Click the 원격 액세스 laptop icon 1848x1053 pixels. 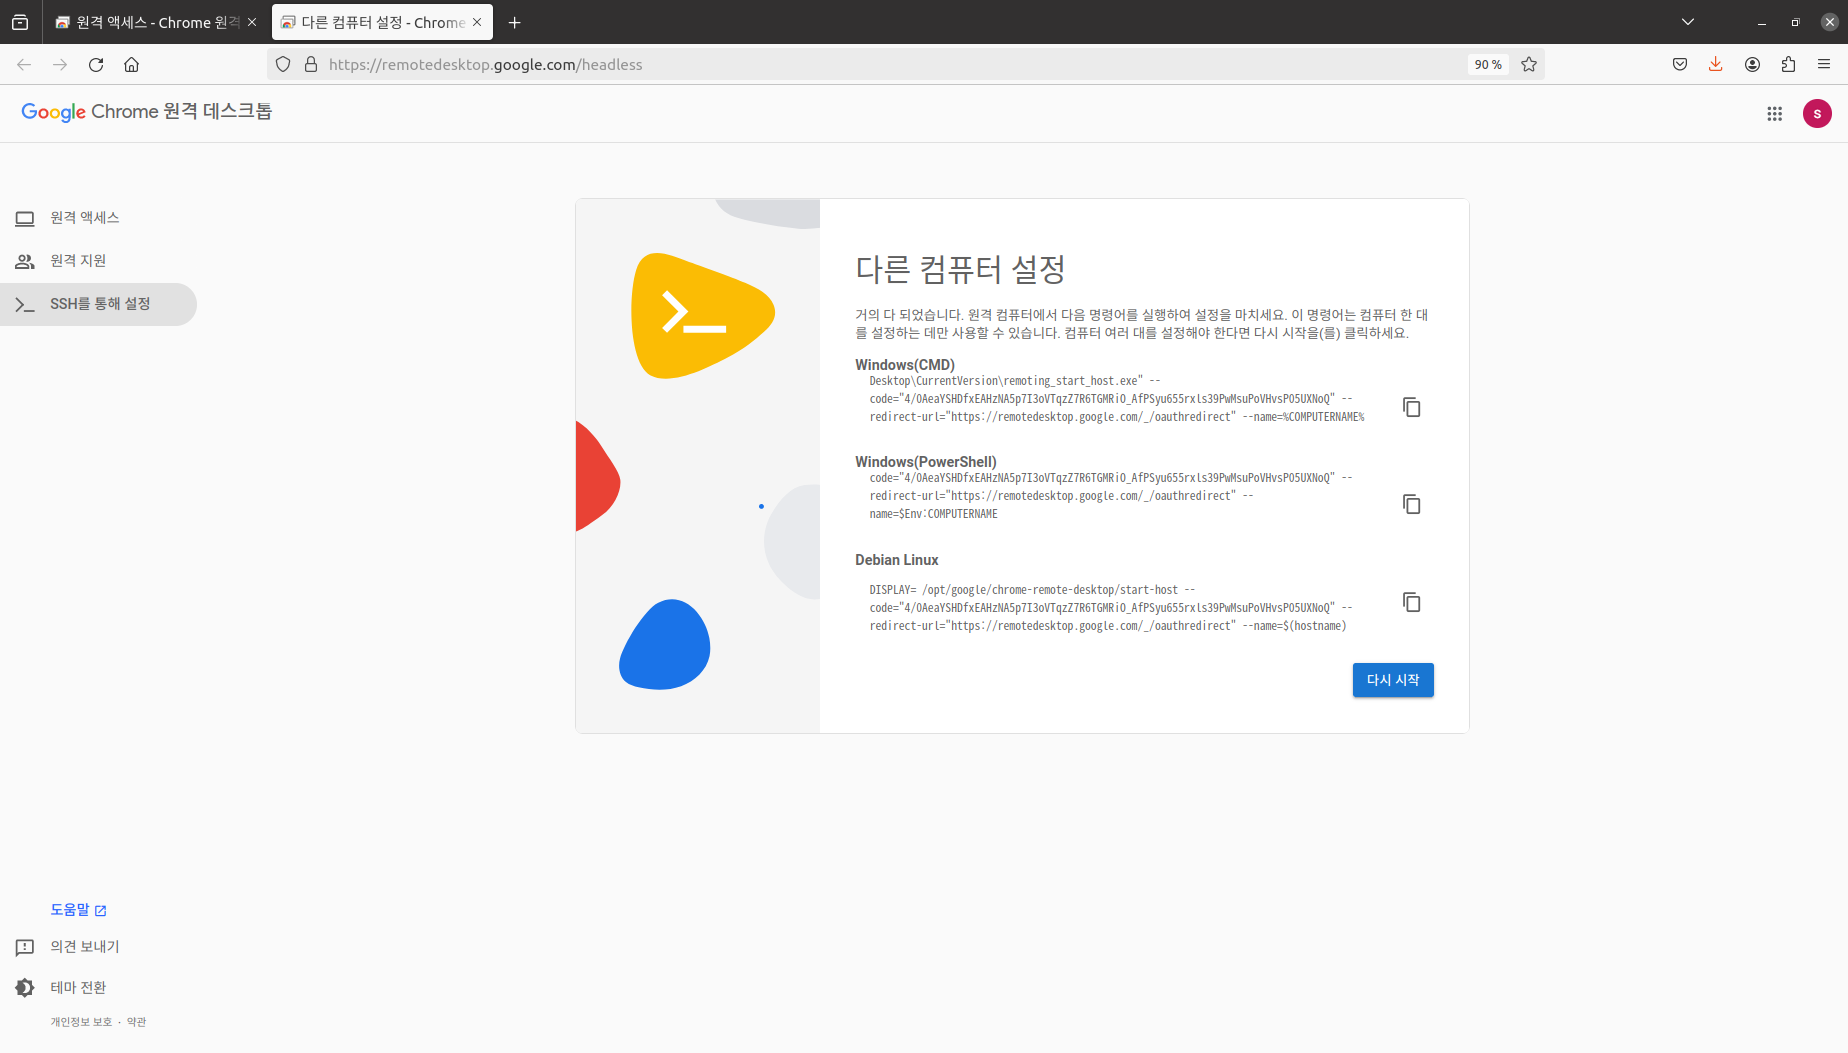(x=25, y=218)
